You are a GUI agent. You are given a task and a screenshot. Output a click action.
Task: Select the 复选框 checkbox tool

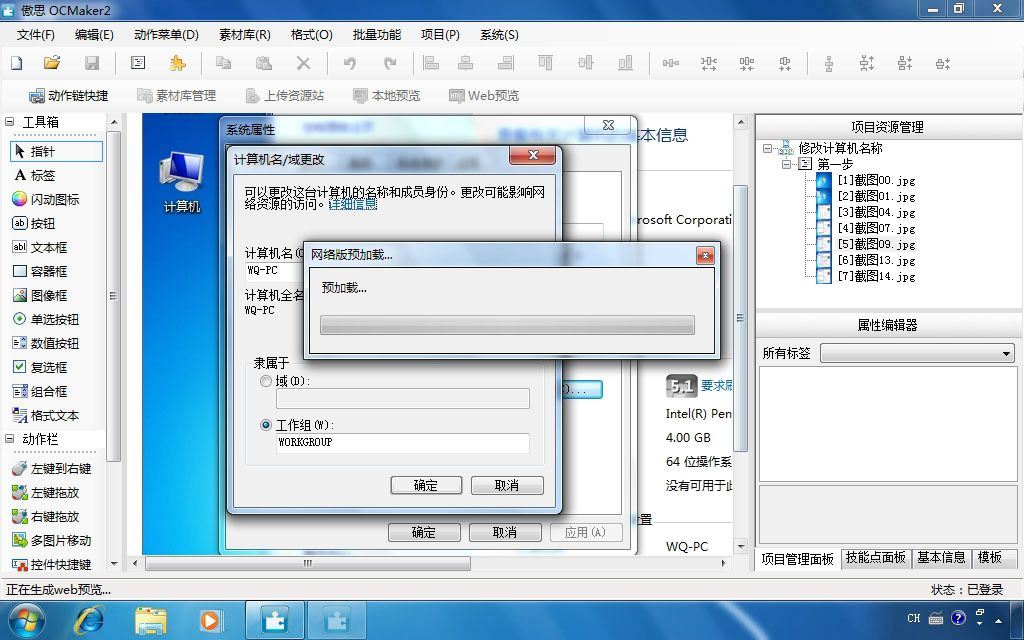tap(40, 367)
